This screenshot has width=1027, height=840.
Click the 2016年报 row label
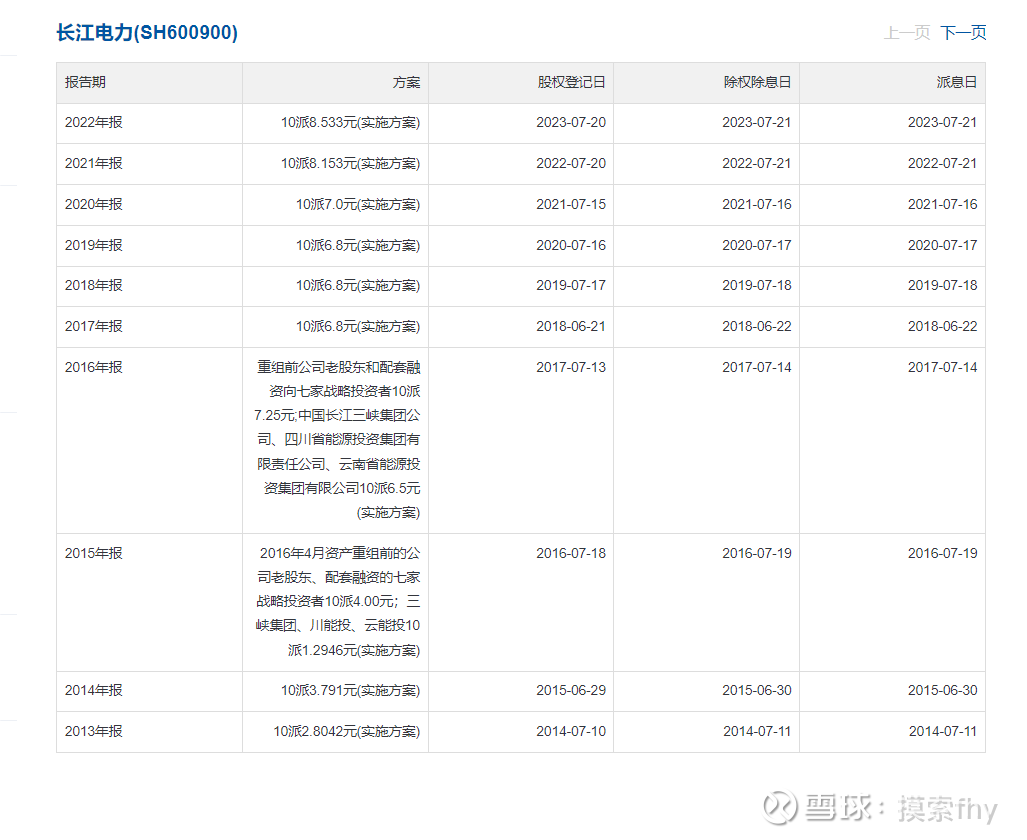(x=94, y=368)
